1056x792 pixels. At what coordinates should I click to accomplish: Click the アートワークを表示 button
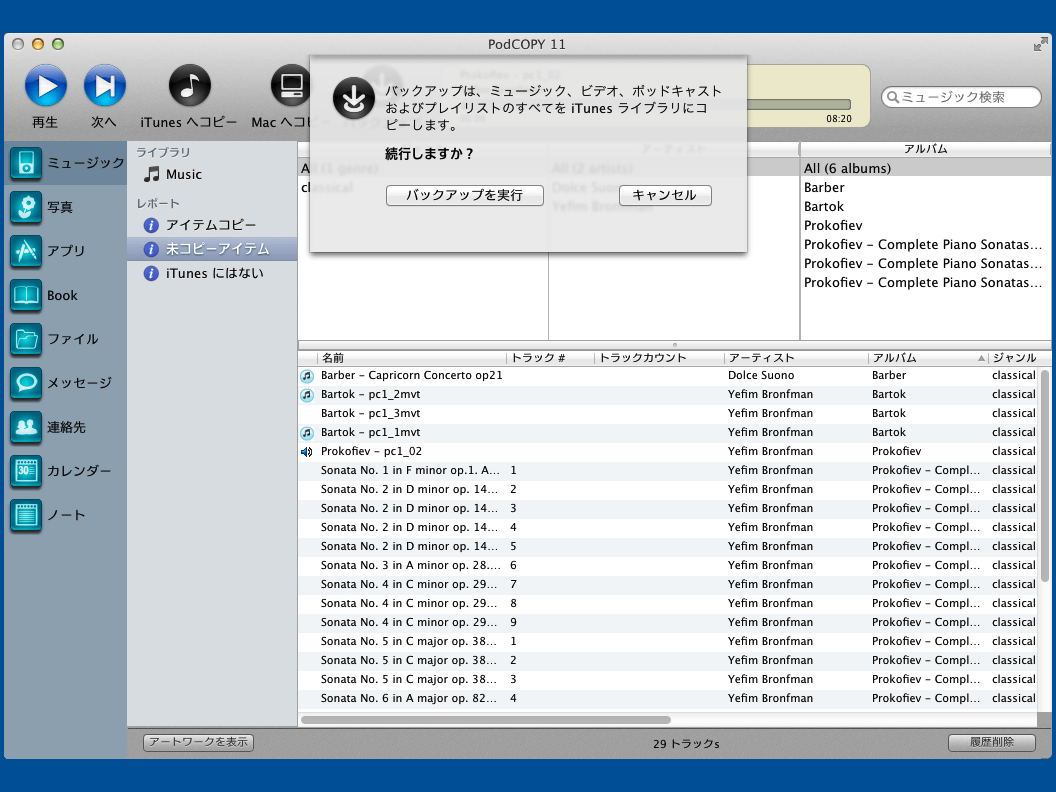(x=199, y=742)
